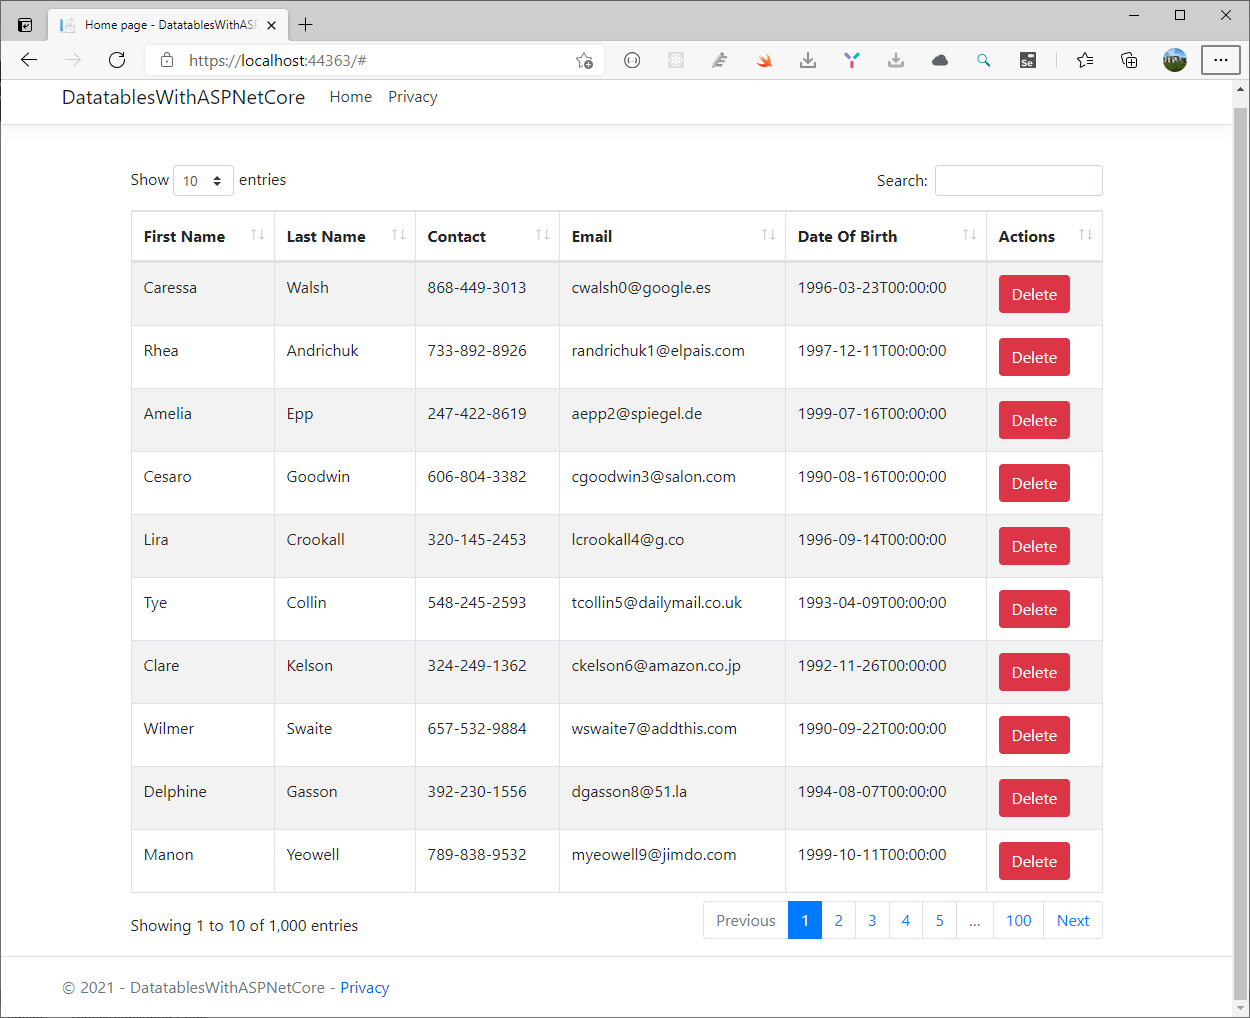
Task: Open the cloud extension in the toolbar
Action: 939,60
